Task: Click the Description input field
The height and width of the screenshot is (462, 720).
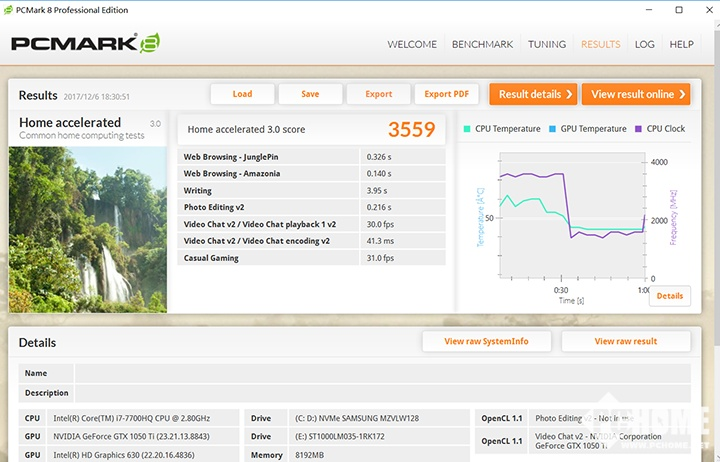Action: (x=382, y=393)
